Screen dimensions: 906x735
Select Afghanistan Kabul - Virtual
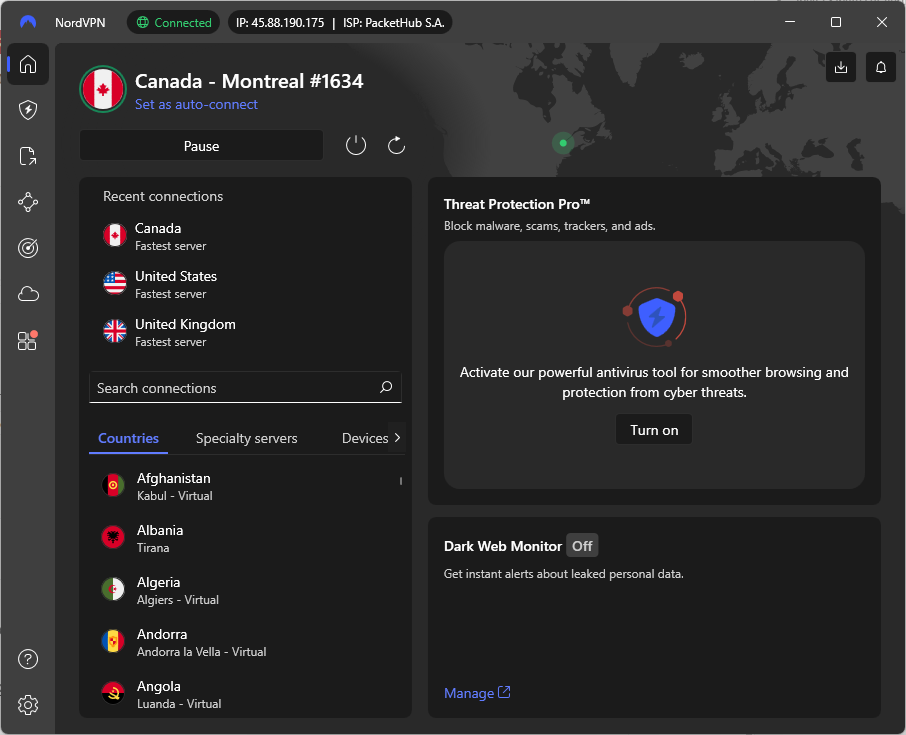[x=246, y=486]
